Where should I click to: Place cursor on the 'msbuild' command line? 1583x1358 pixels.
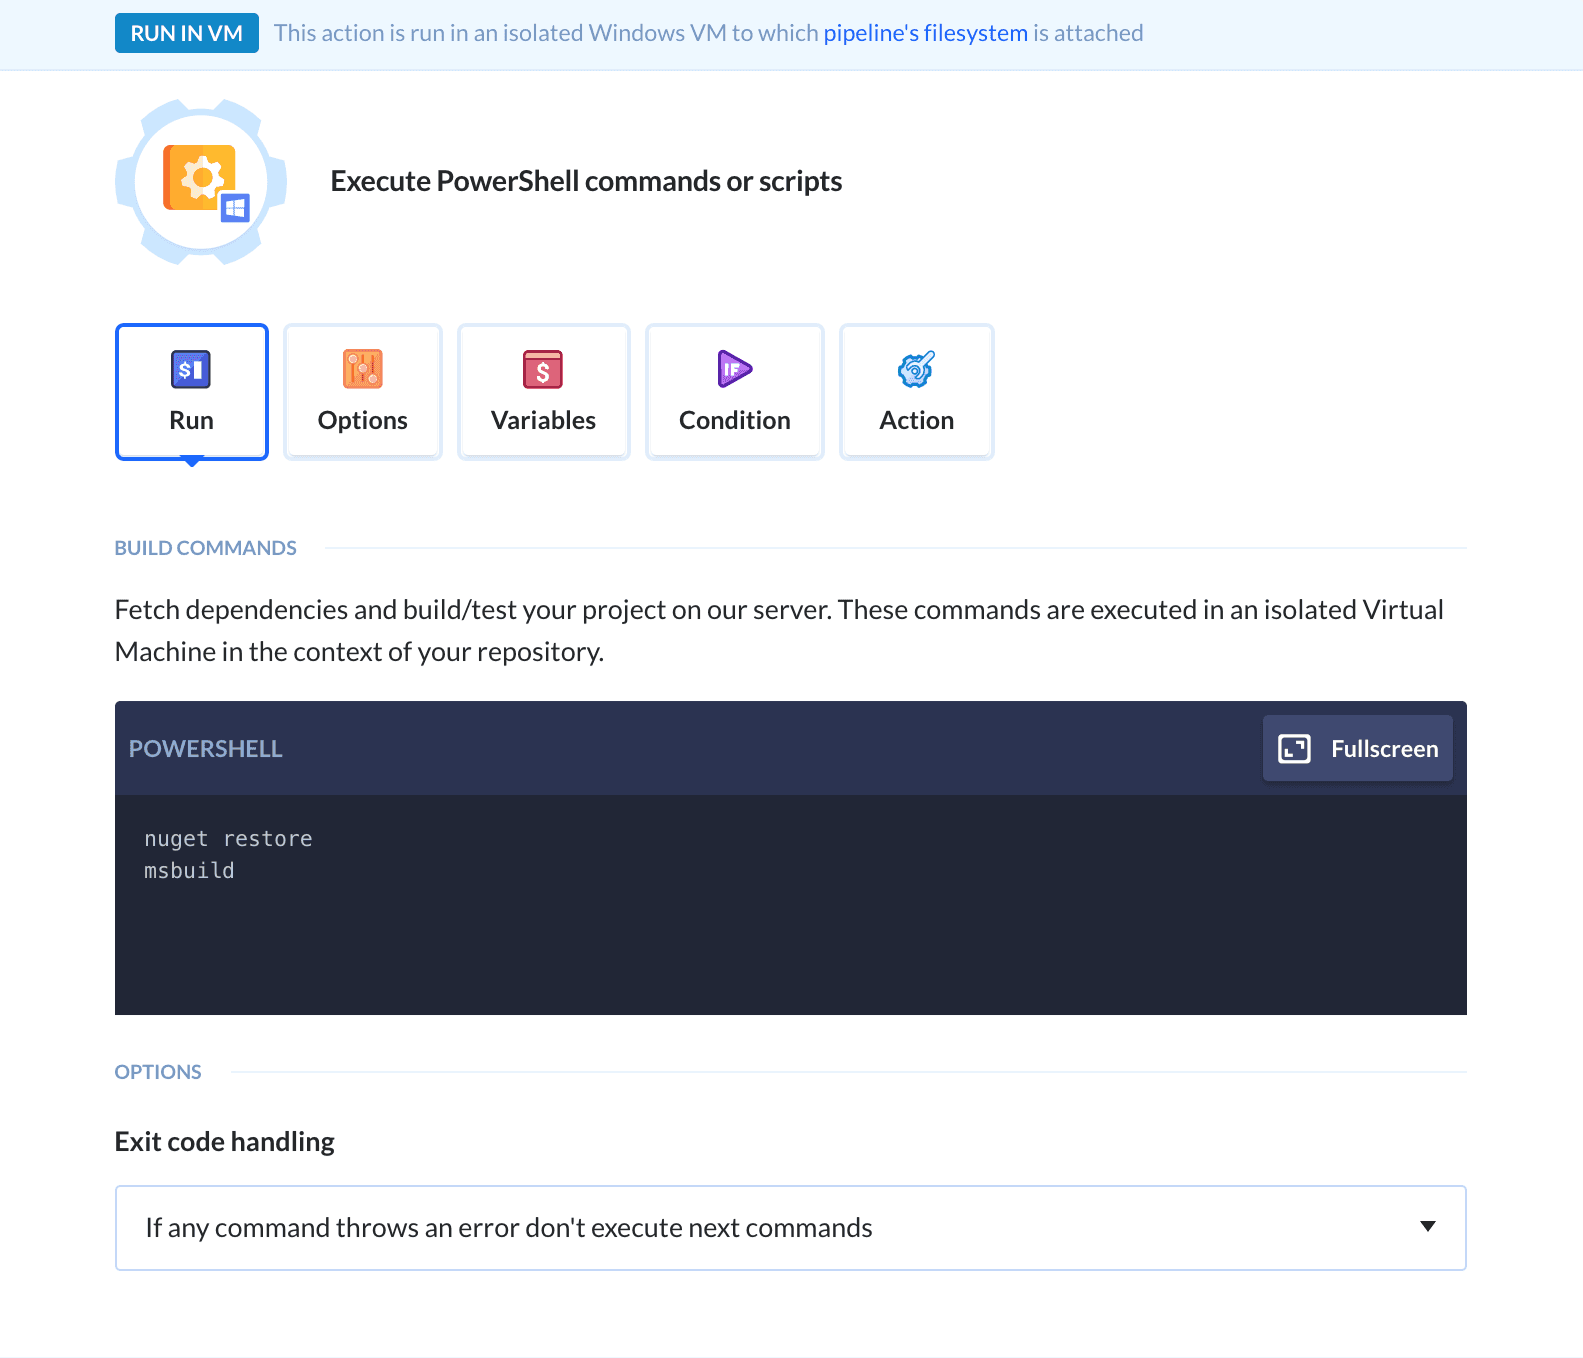click(x=189, y=871)
